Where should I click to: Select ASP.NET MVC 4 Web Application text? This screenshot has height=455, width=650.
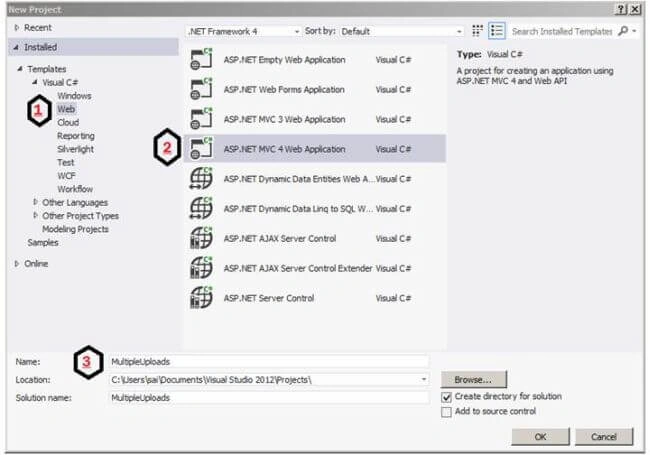coord(284,149)
